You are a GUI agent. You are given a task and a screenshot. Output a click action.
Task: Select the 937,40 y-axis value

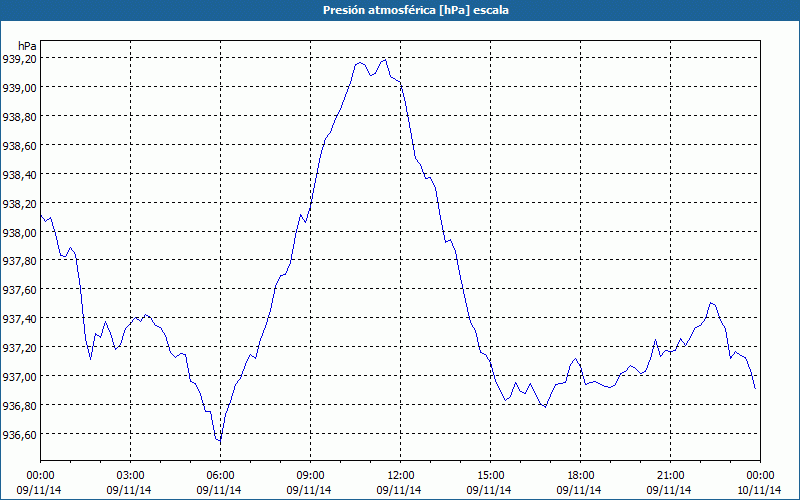pos(19,319)
